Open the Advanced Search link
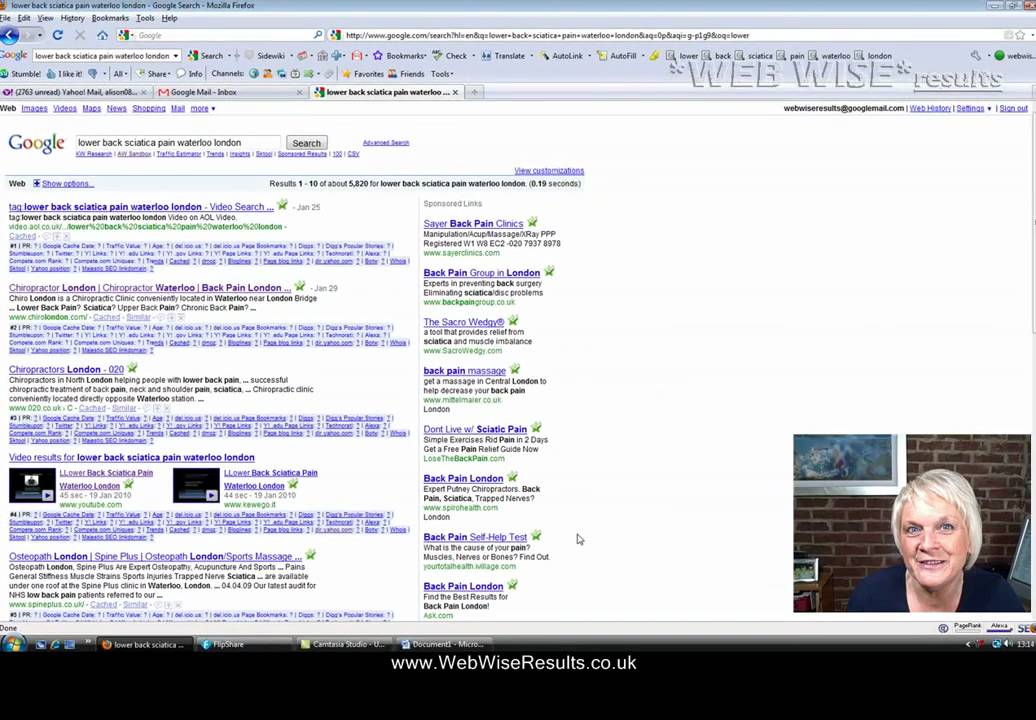The image size is (1036, 720). point(386,143)
